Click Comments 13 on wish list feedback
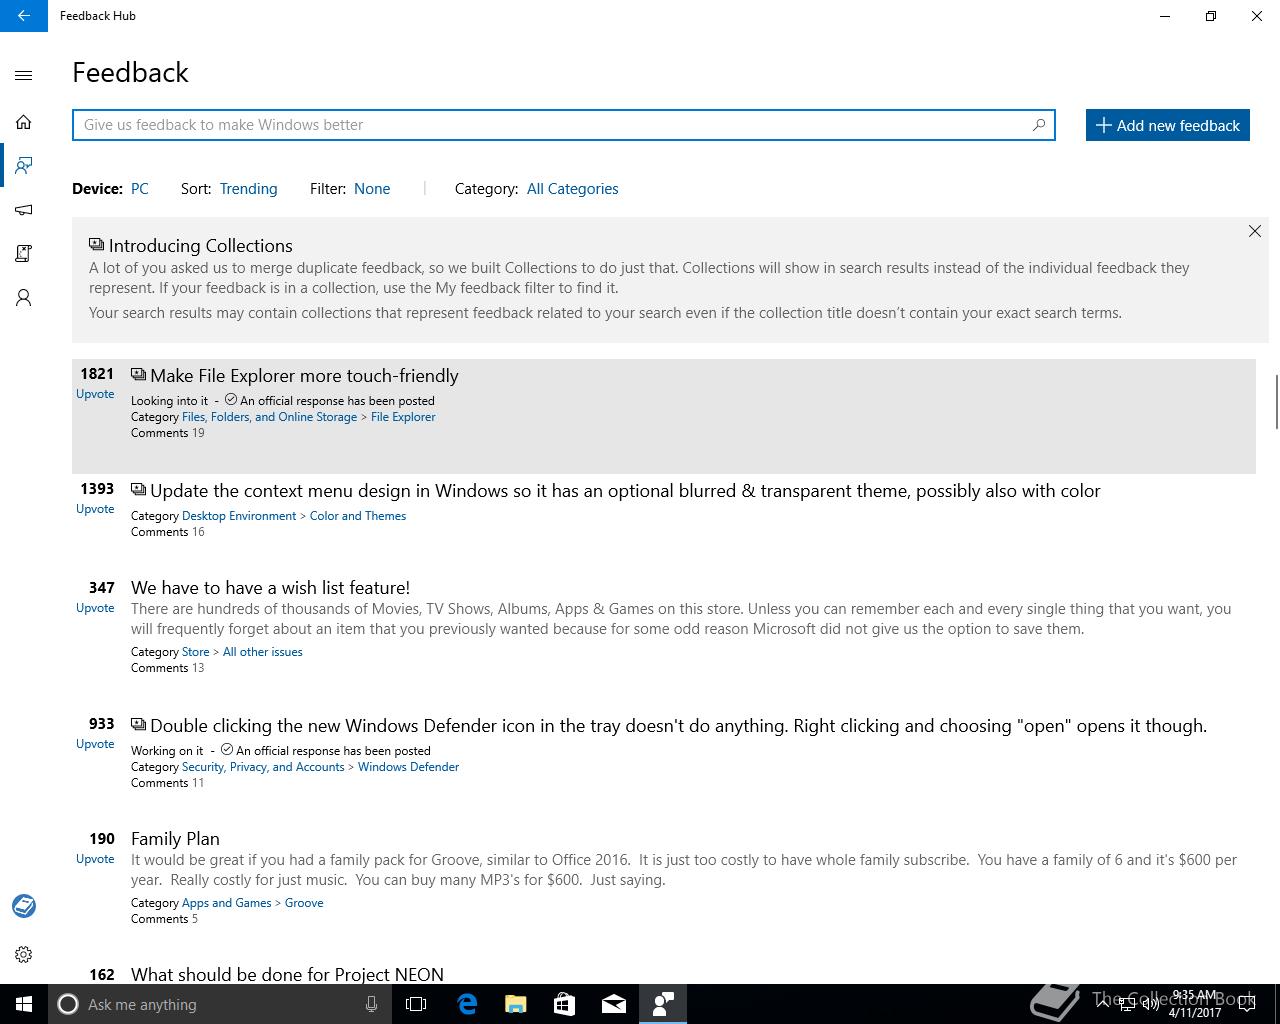Image resolution: width=1280 pixels, height=1024 pixels. (168, 668)
